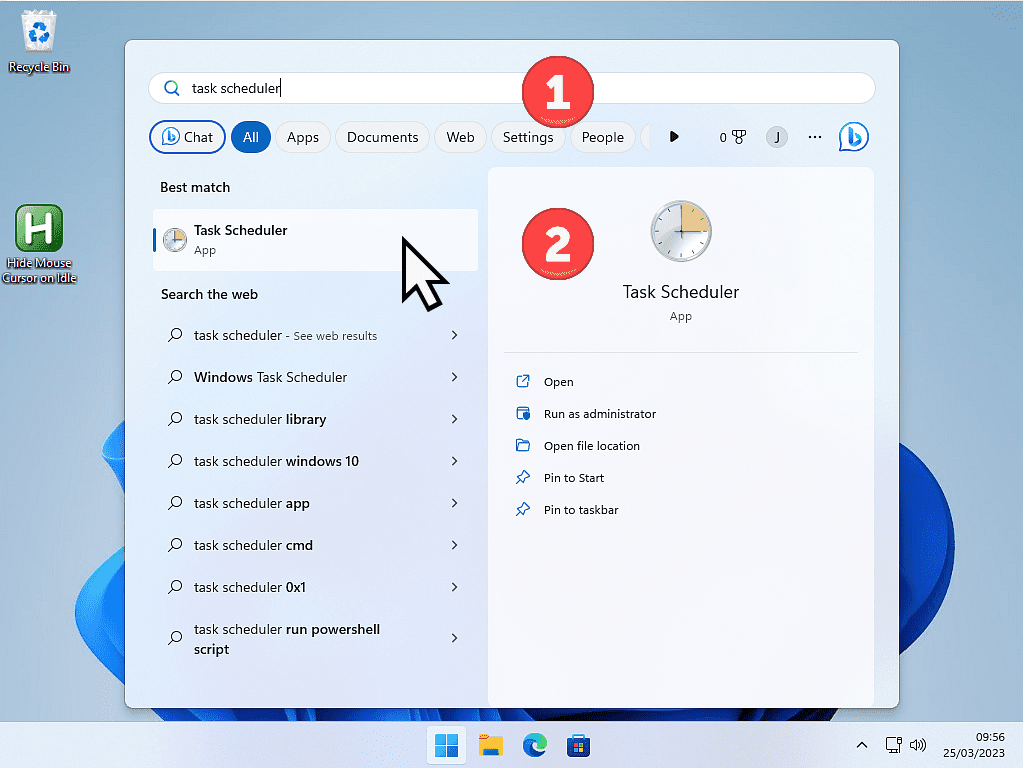Click Pin to taskbar option
The image size is (1023, 768).
[580, 510]
